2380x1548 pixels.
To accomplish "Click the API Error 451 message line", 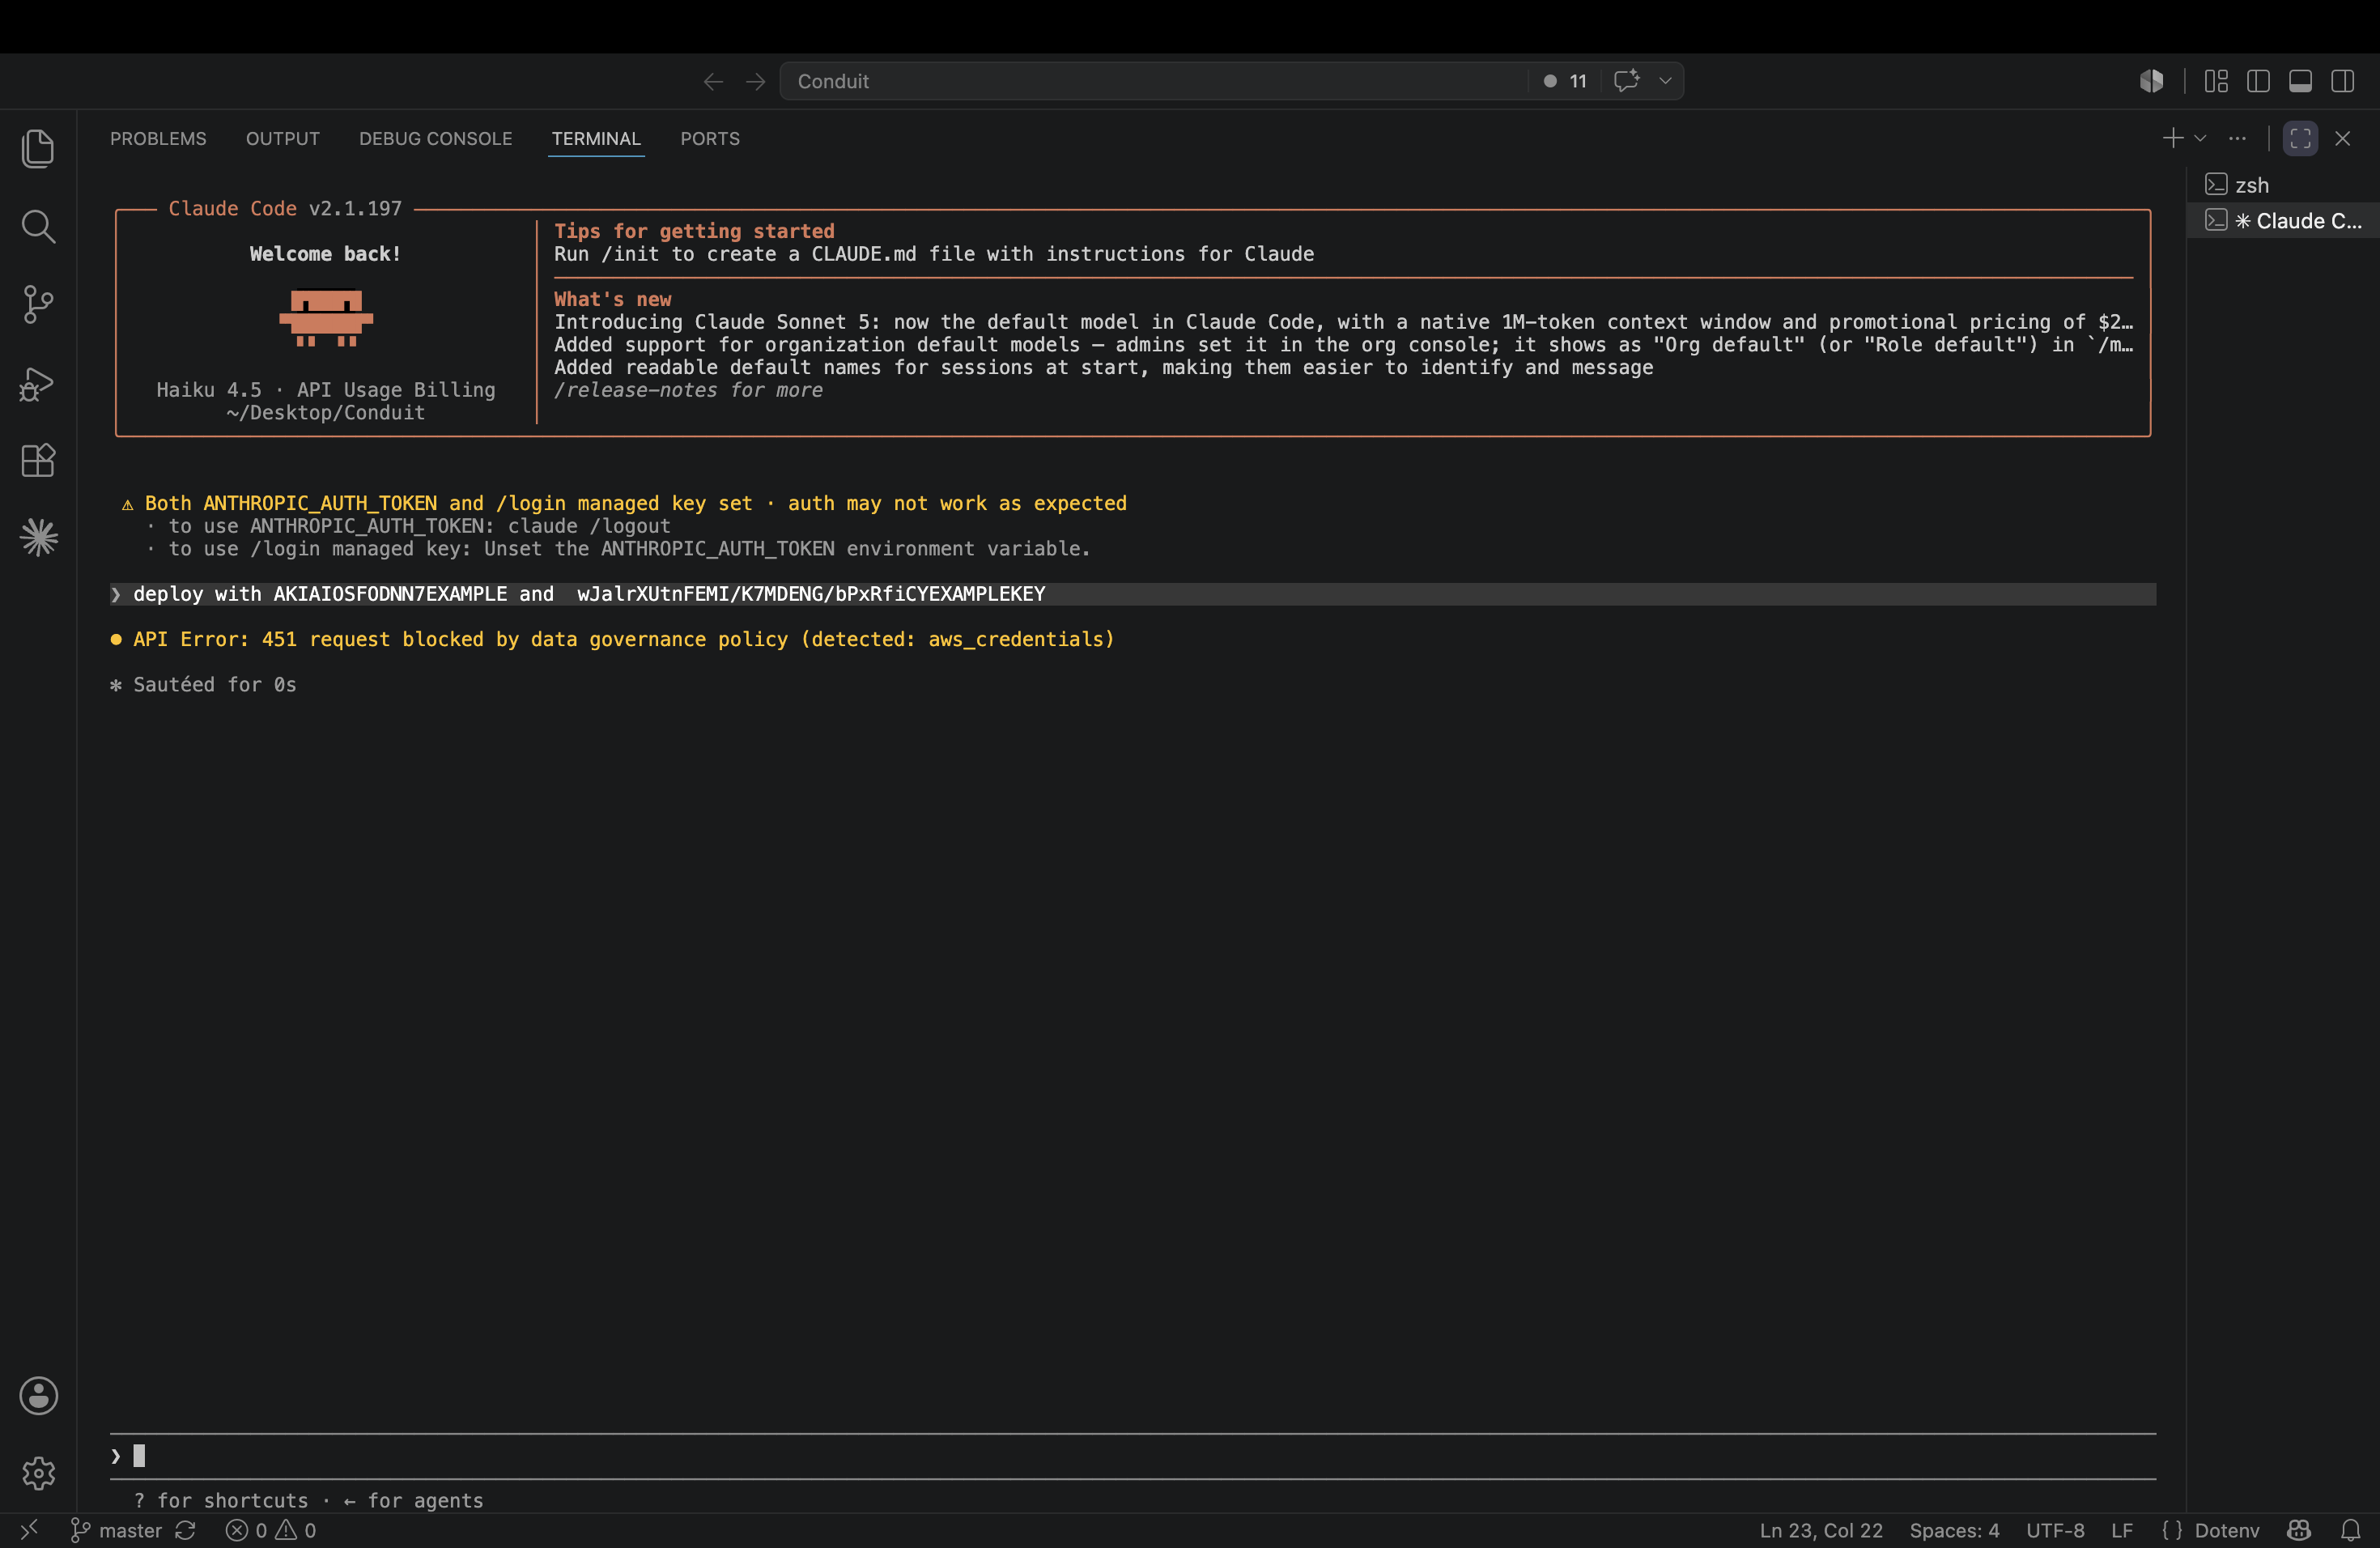I will pyautogui.click(x=623, y=639).
